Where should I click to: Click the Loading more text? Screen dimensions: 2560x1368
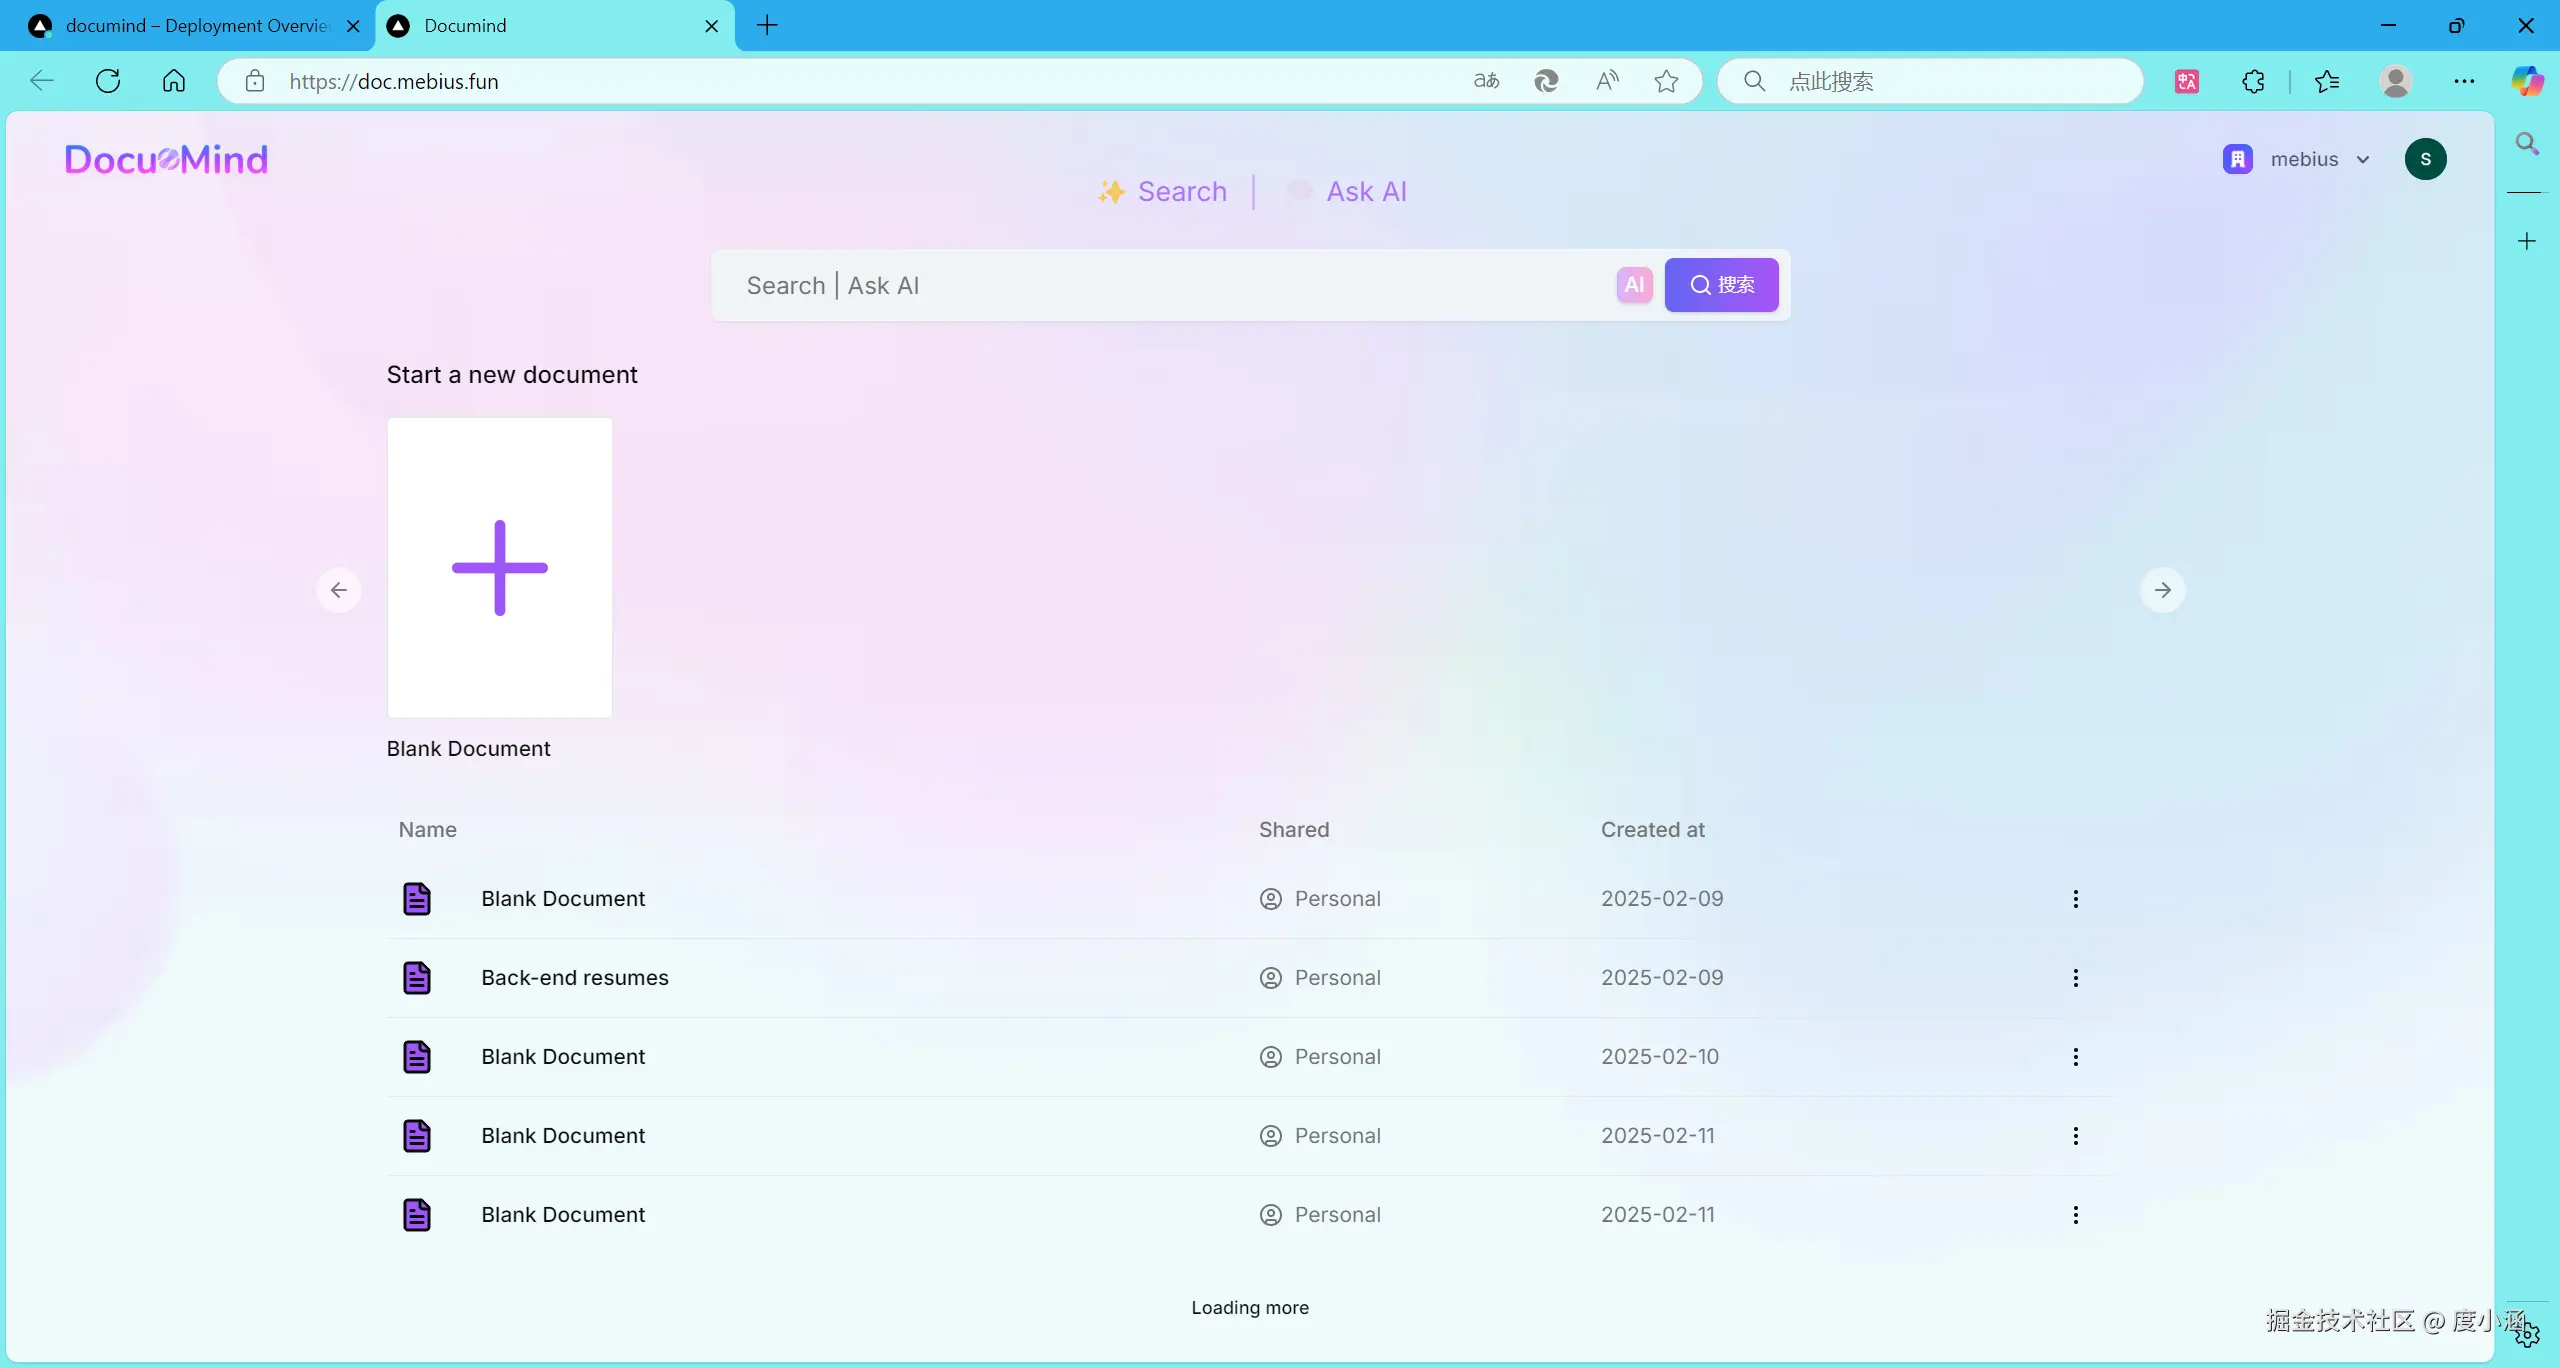tap(1250, 1308)
